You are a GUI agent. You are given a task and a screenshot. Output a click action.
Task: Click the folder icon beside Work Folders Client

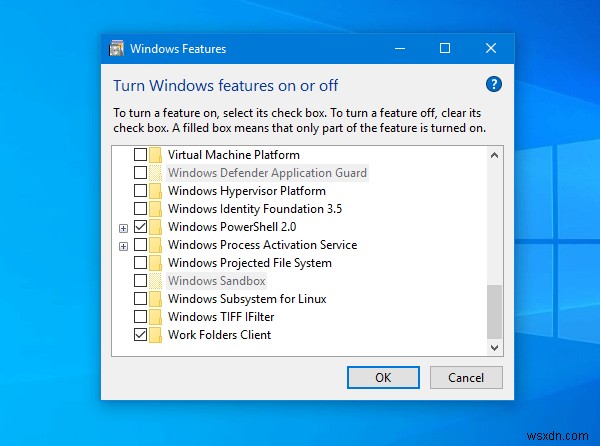click(155, 335)
